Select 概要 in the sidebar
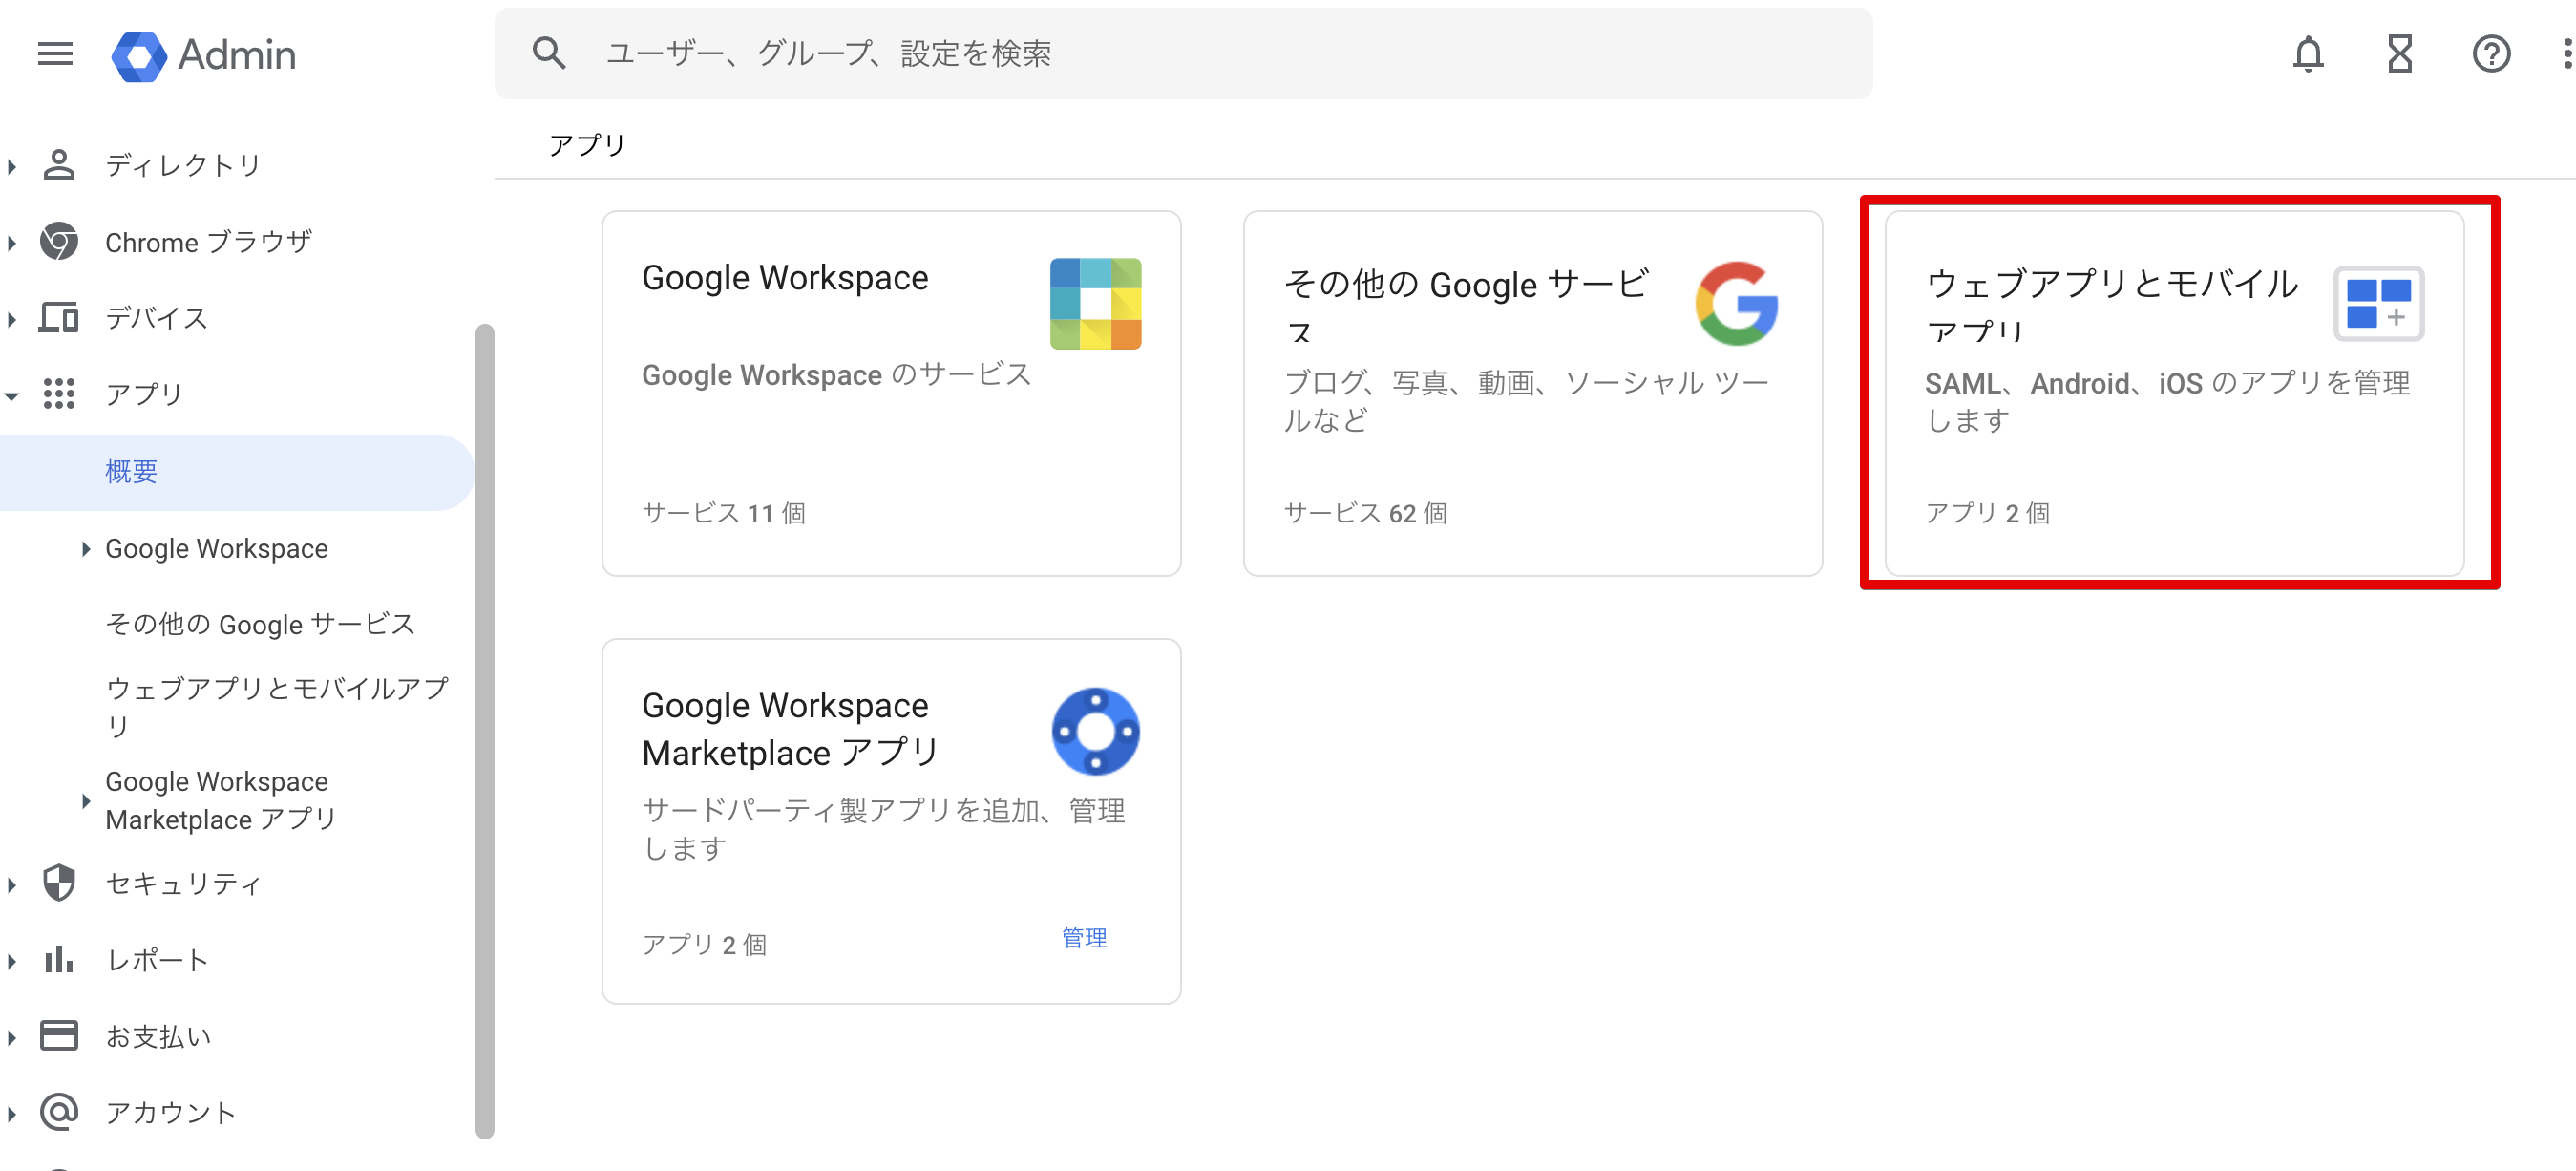The height and width of the screenshot is (1171, 2576). (132, 471)
